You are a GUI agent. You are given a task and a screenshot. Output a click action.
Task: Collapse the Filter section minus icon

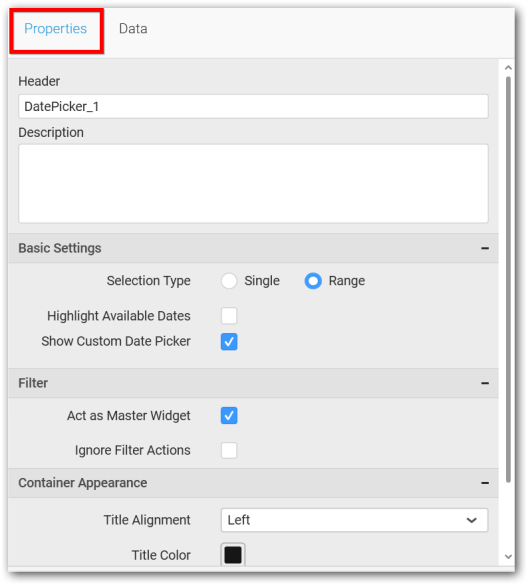485,384
